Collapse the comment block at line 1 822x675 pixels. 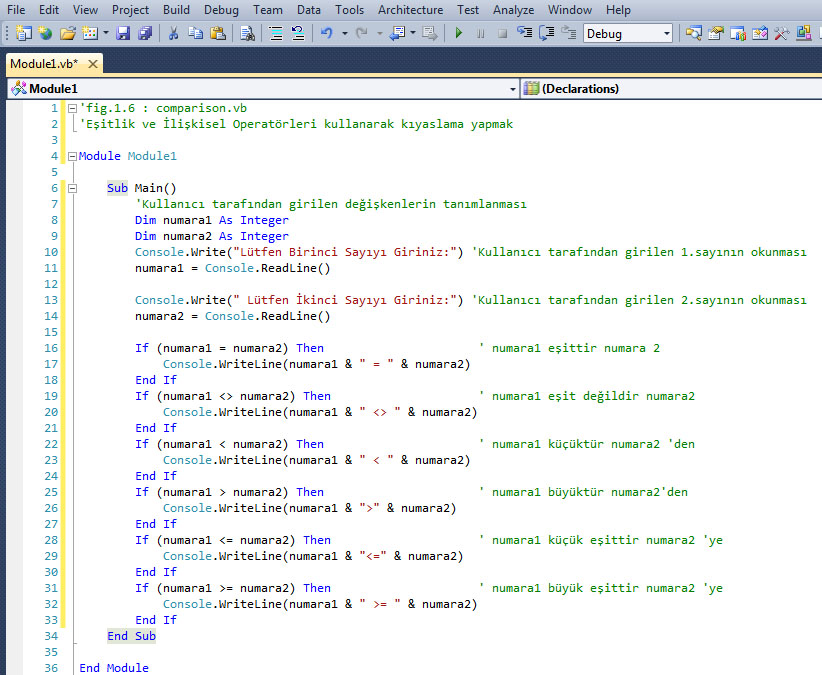coord(72,108)
